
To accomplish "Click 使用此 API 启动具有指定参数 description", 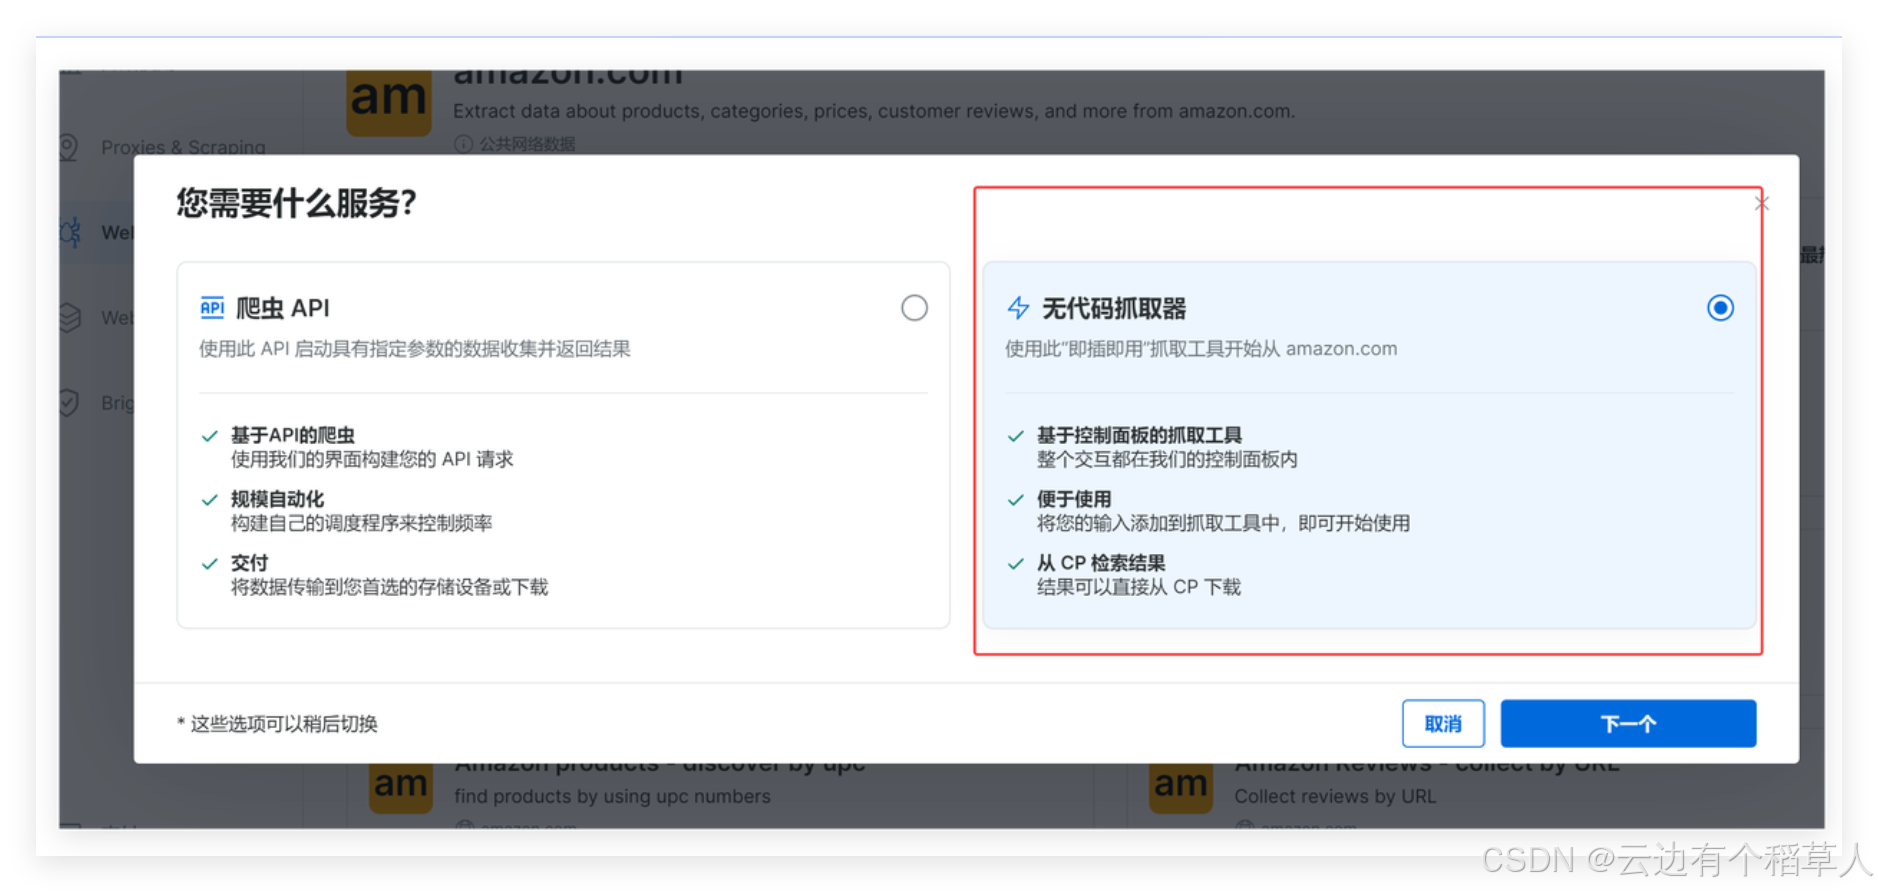I will coord(415,349).
